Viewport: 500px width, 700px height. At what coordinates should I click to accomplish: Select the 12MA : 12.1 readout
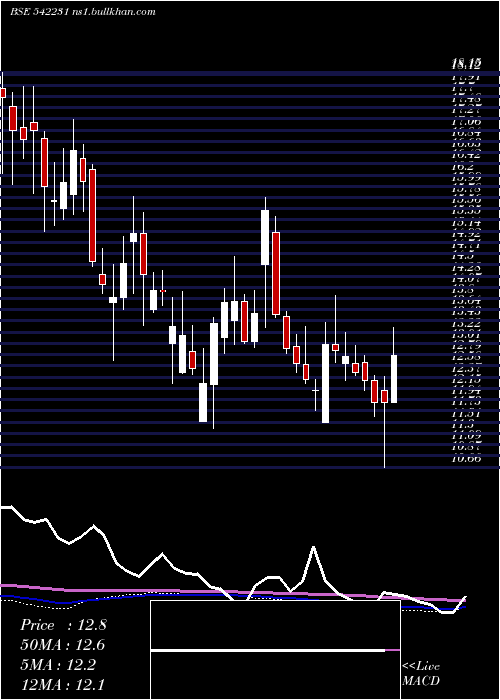pyautogui.click(x=62, y=684)
